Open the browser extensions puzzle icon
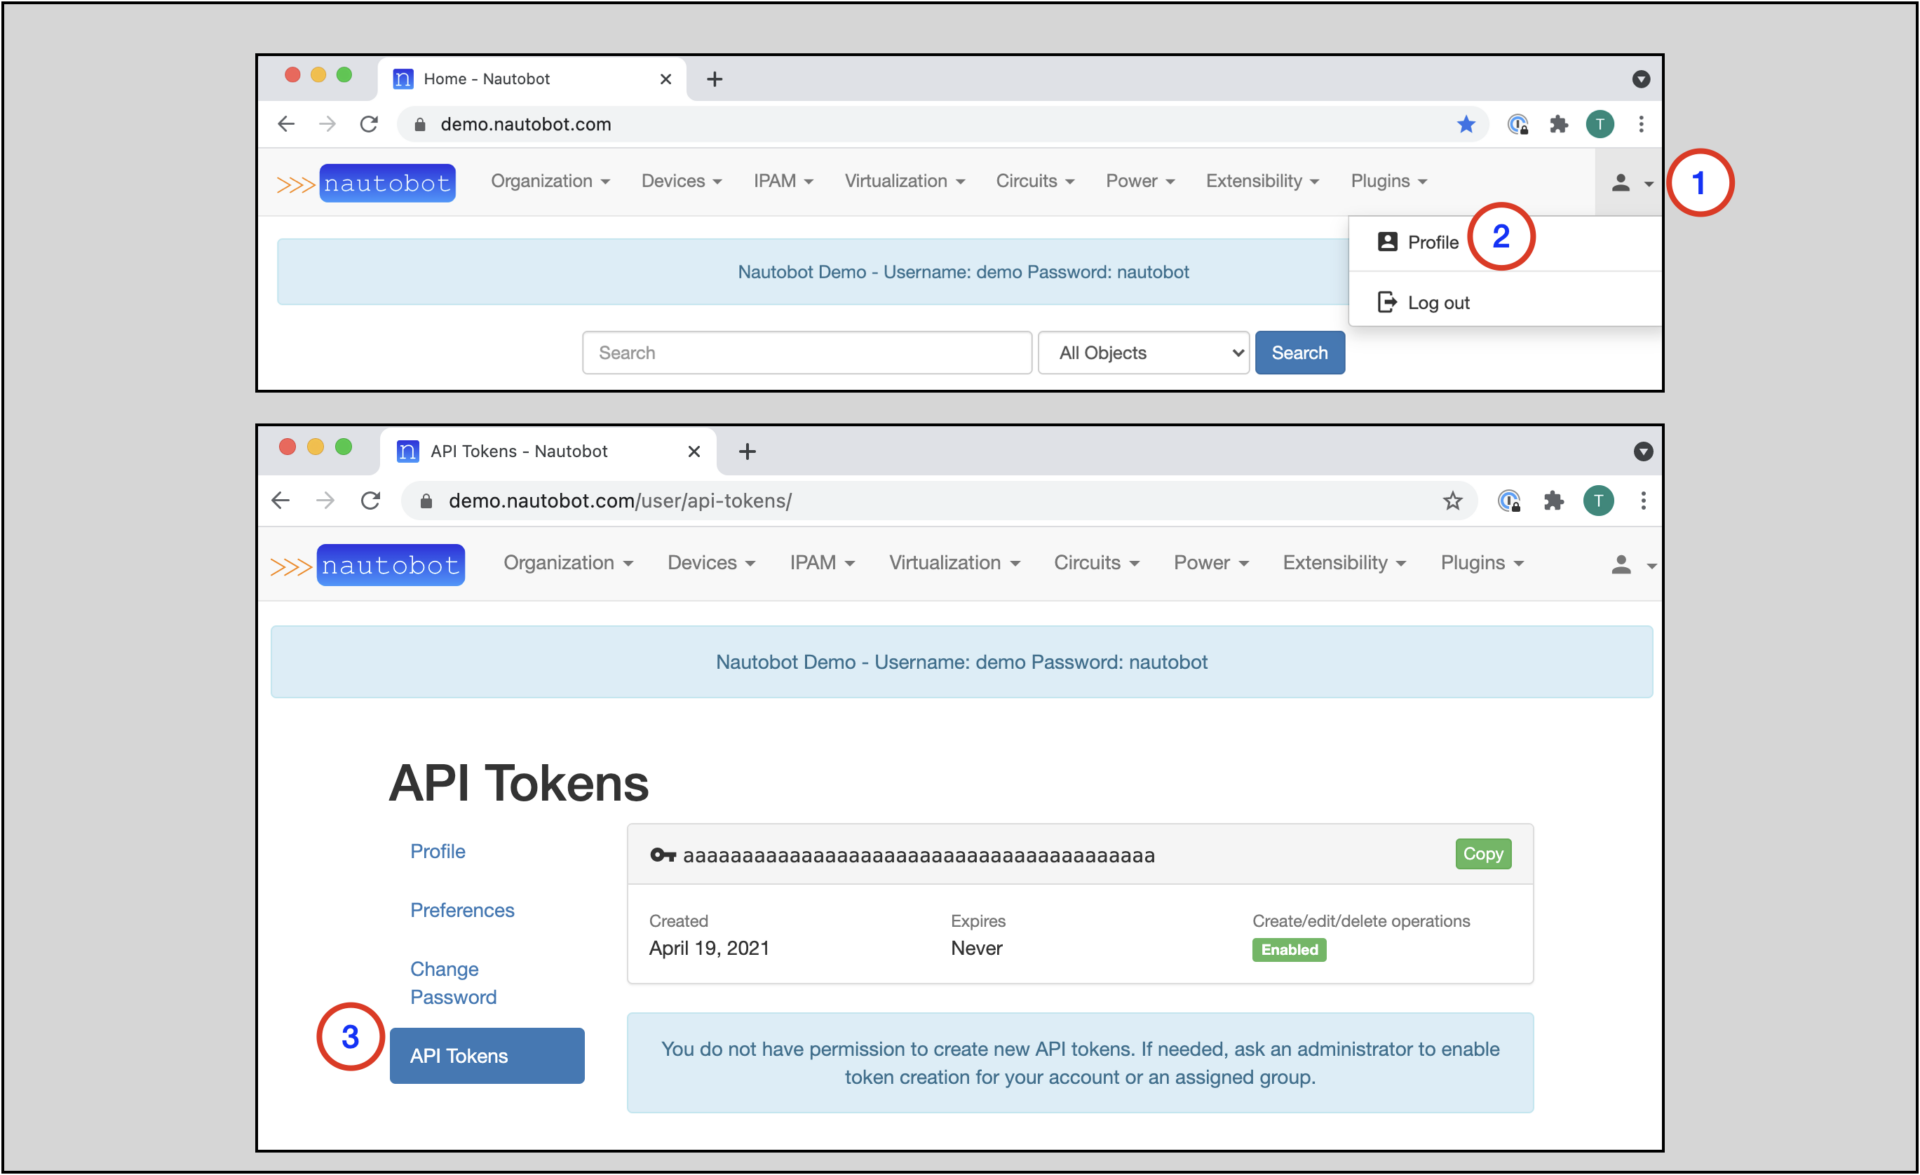The height and width of the screenshot is (1175, 1920). tap(1559, 124)
